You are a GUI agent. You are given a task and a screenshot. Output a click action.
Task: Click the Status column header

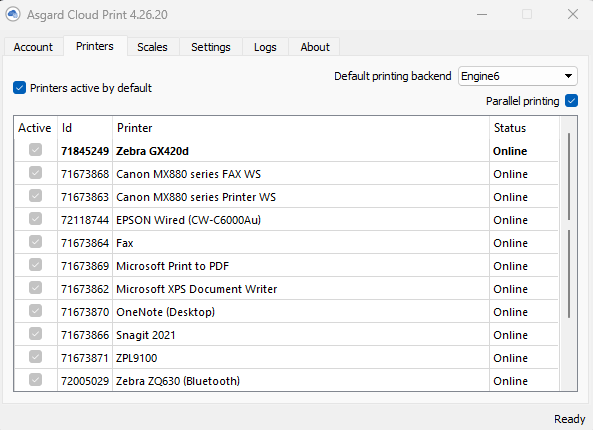coord(524,128)
